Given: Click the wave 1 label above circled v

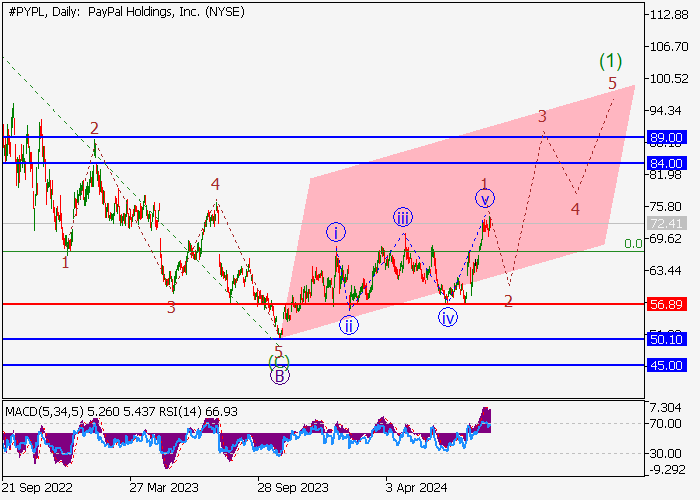Looking at the screenshot, I should (x=485, y=183).
